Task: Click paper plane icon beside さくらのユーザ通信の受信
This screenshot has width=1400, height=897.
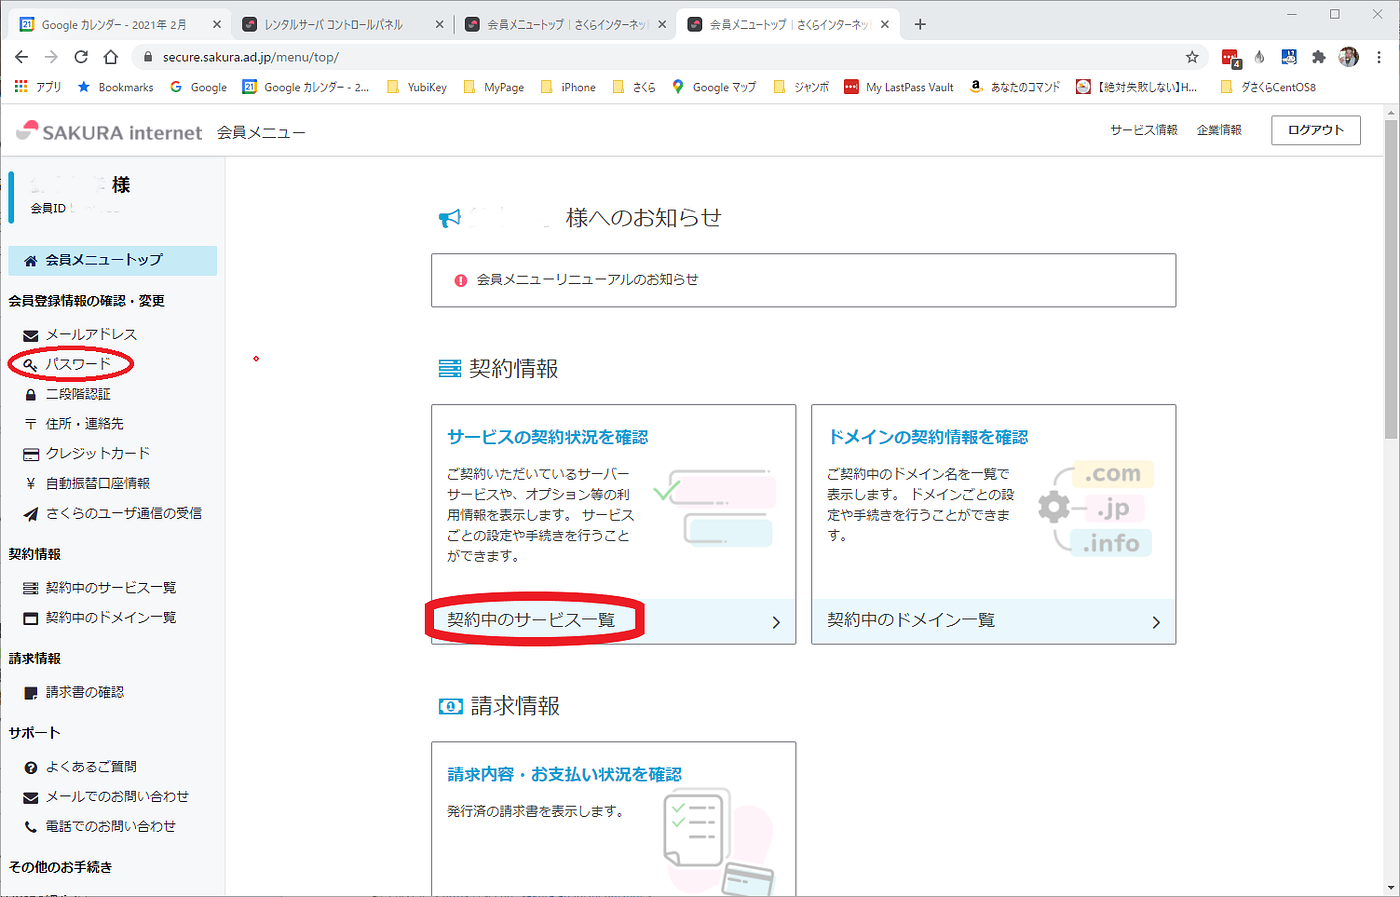Action: pyautogui.click(x=31, y=514)
